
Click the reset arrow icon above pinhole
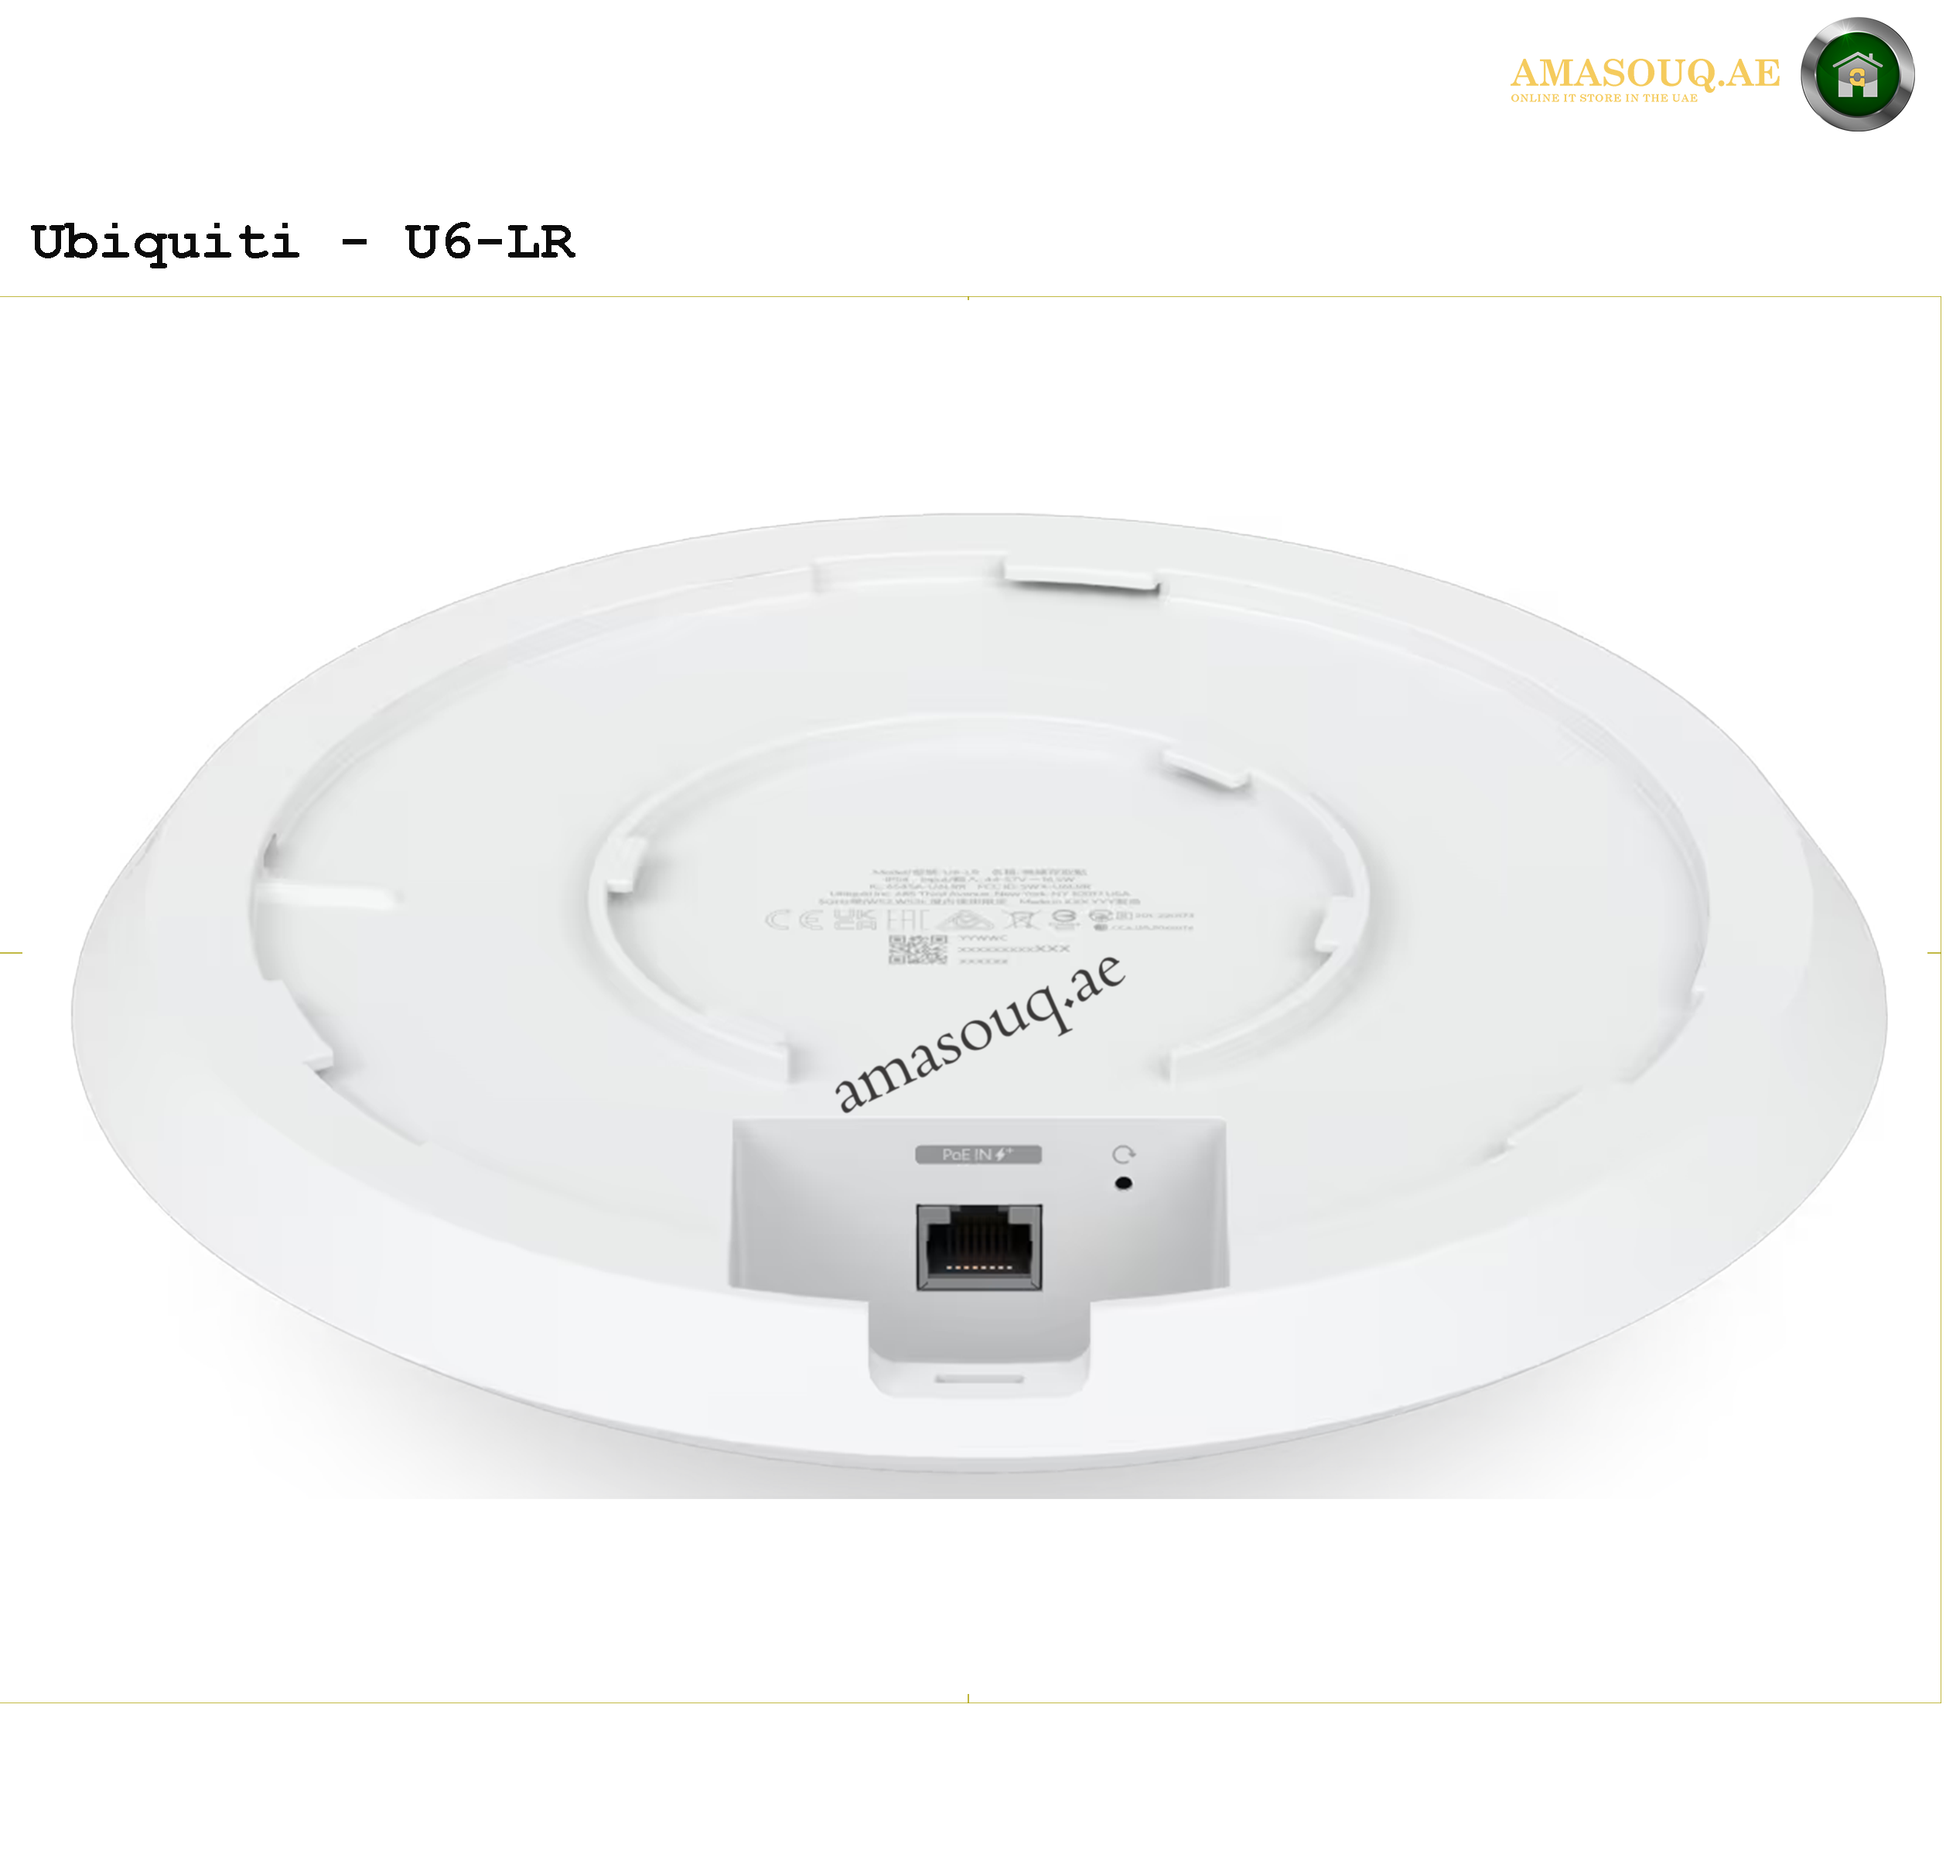pos(1123,1155)
